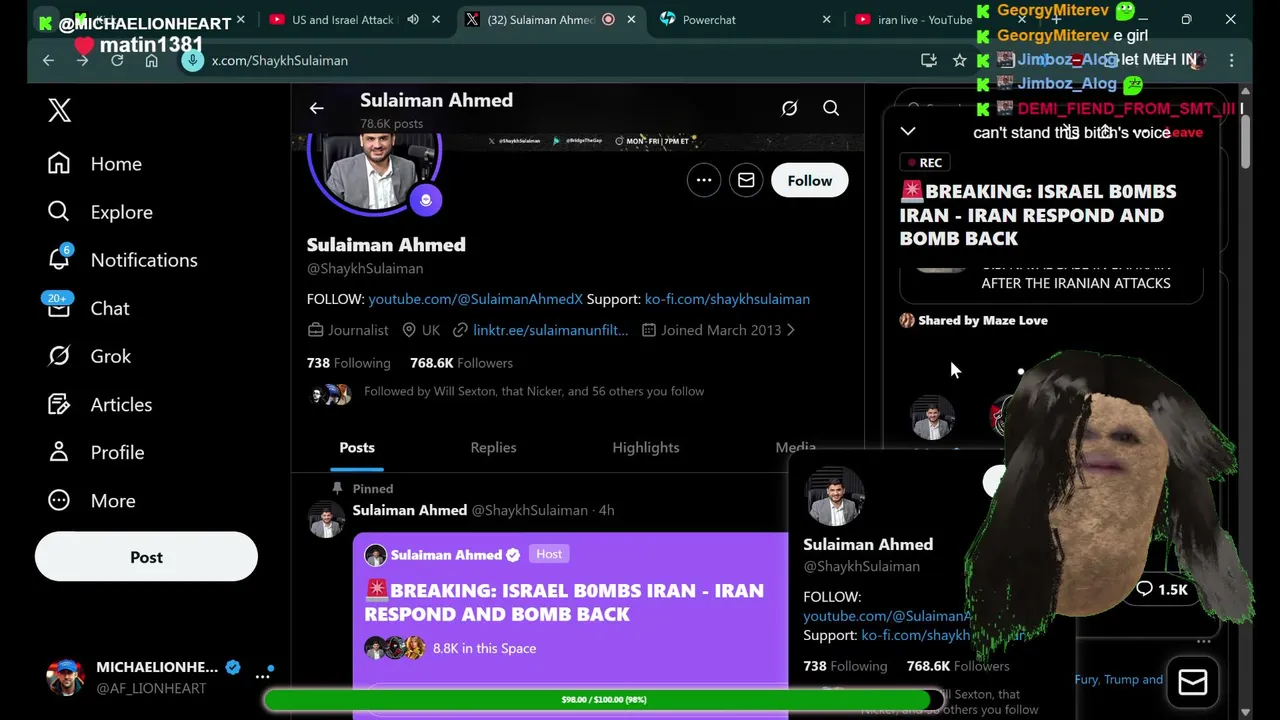Click the browser back arrow

(x=48, y=60)
